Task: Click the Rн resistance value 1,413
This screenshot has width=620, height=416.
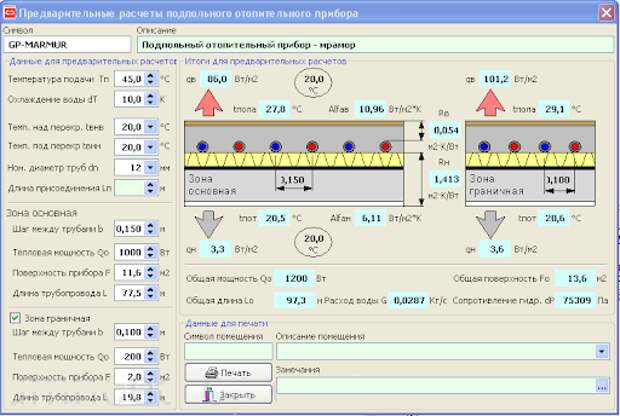Action: click(446, 179)
